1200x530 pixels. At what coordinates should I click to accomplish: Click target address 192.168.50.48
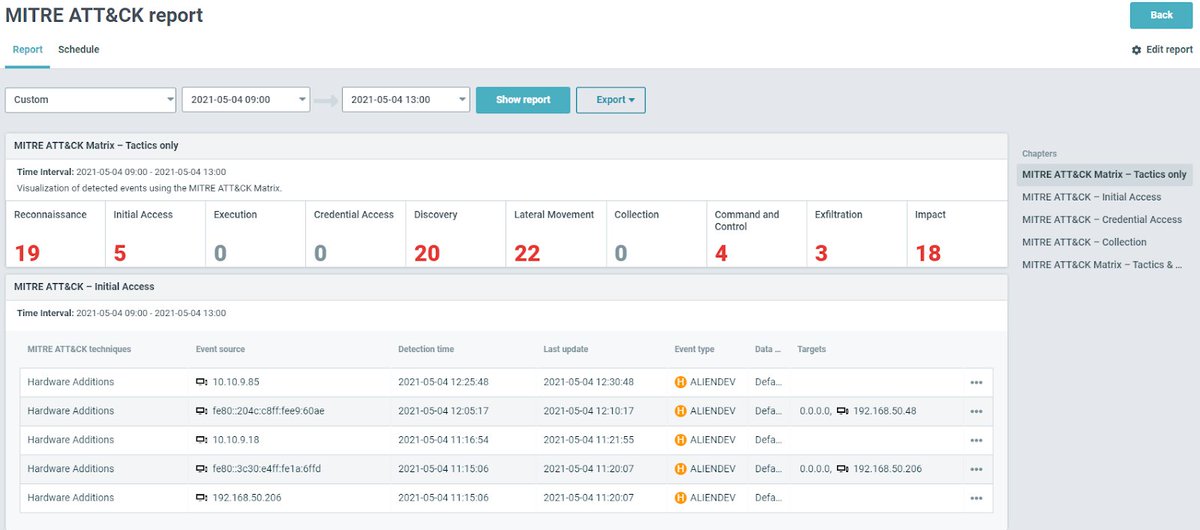tap(885, 411)
